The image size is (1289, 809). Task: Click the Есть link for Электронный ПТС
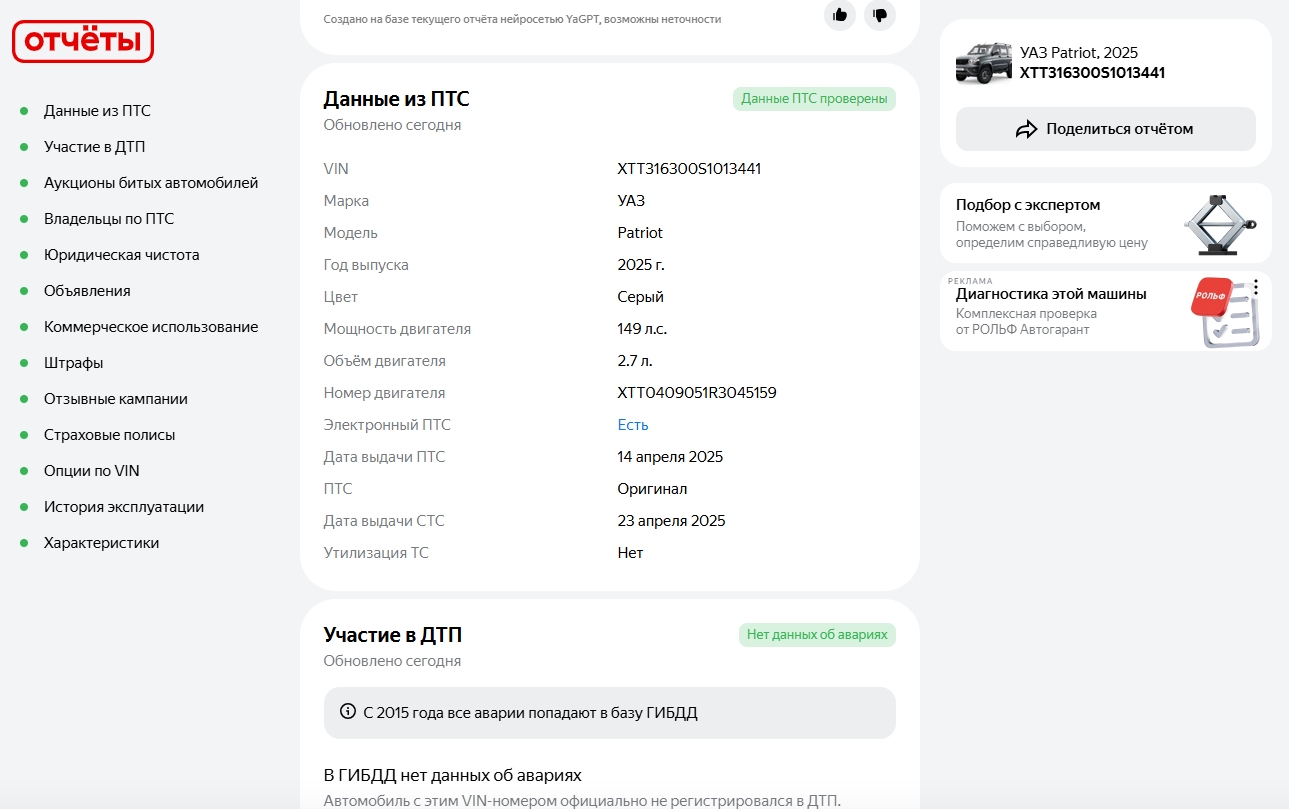click(633, 425)
